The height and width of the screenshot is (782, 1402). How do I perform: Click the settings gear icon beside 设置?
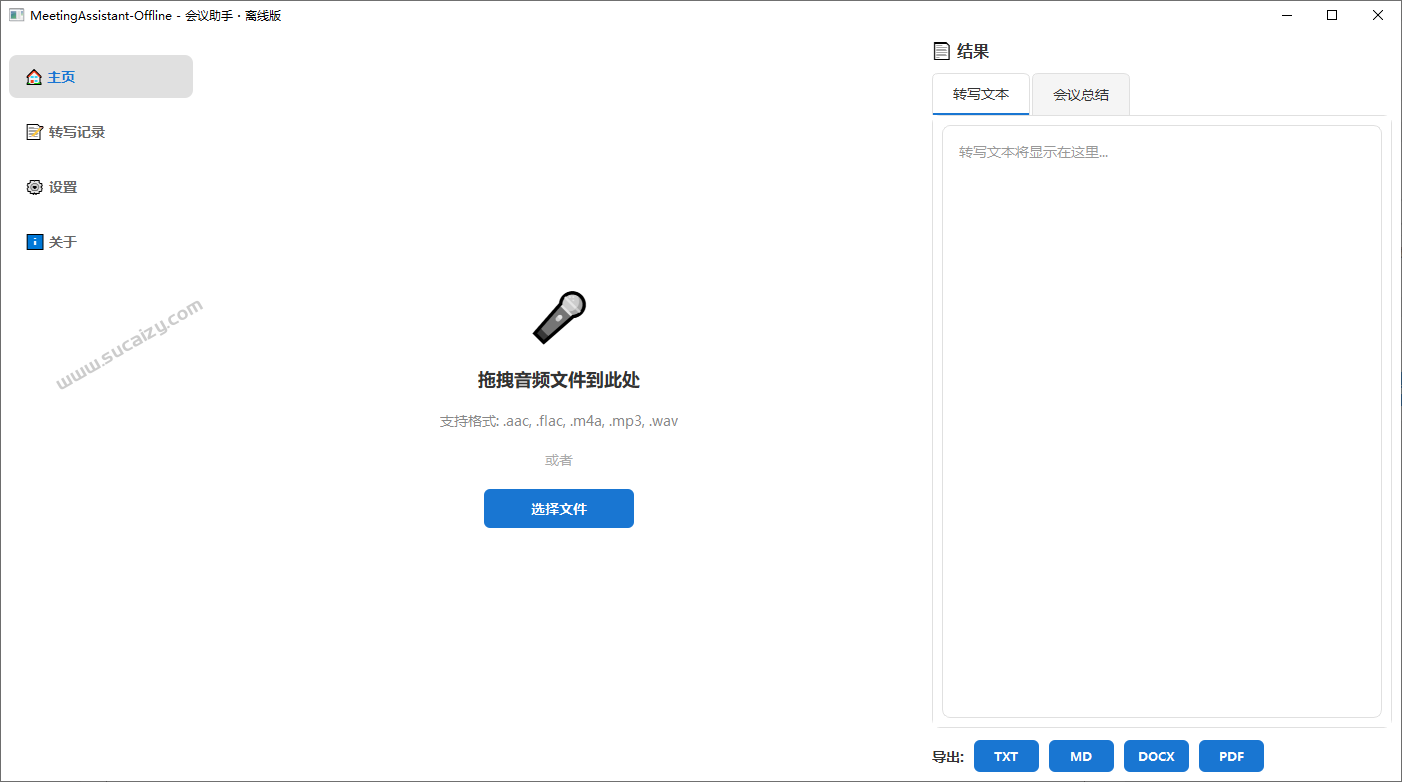pos(34,186)
